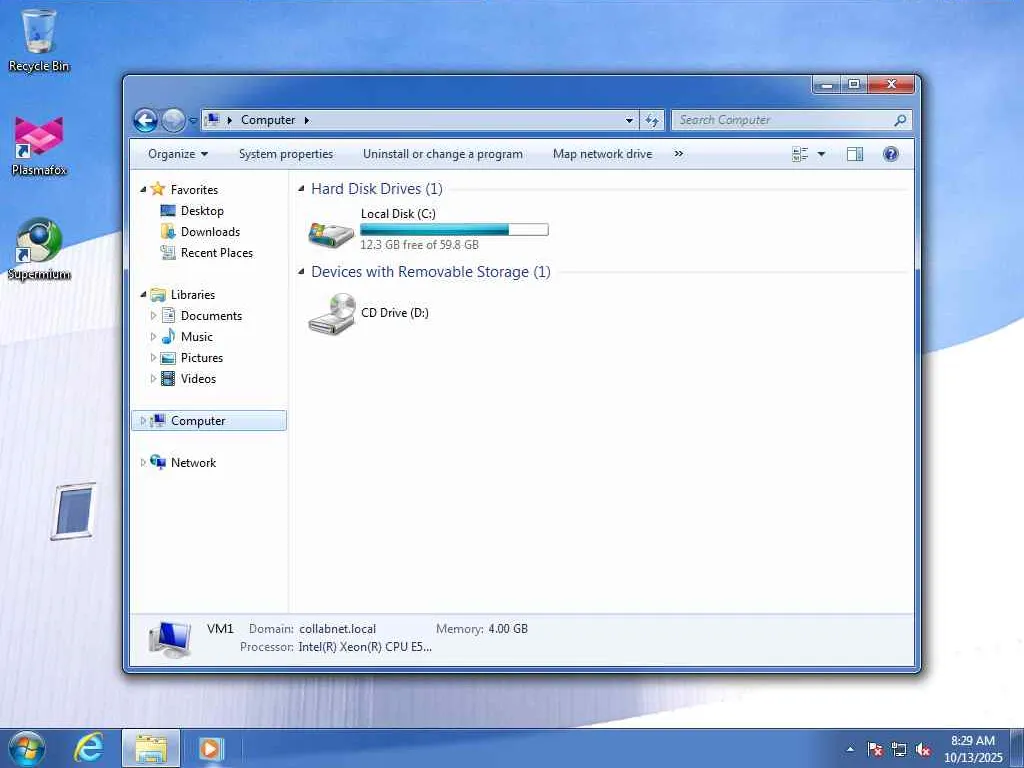The width and height of the screenshot is (1024, 768).
Task: Launch the Plasmafox desktop shortcut
Action: [x=39, y=146]
